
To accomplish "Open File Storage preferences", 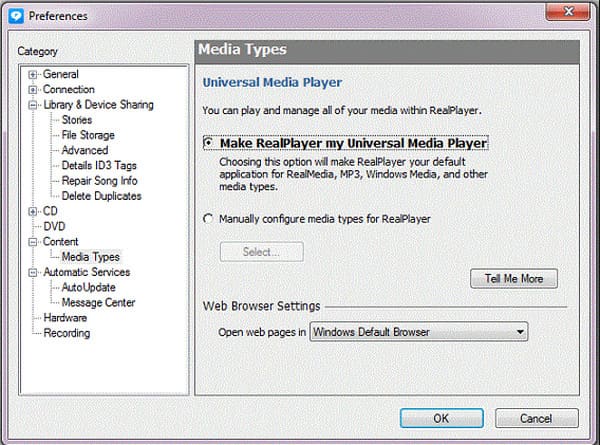I will click(88, 135).
